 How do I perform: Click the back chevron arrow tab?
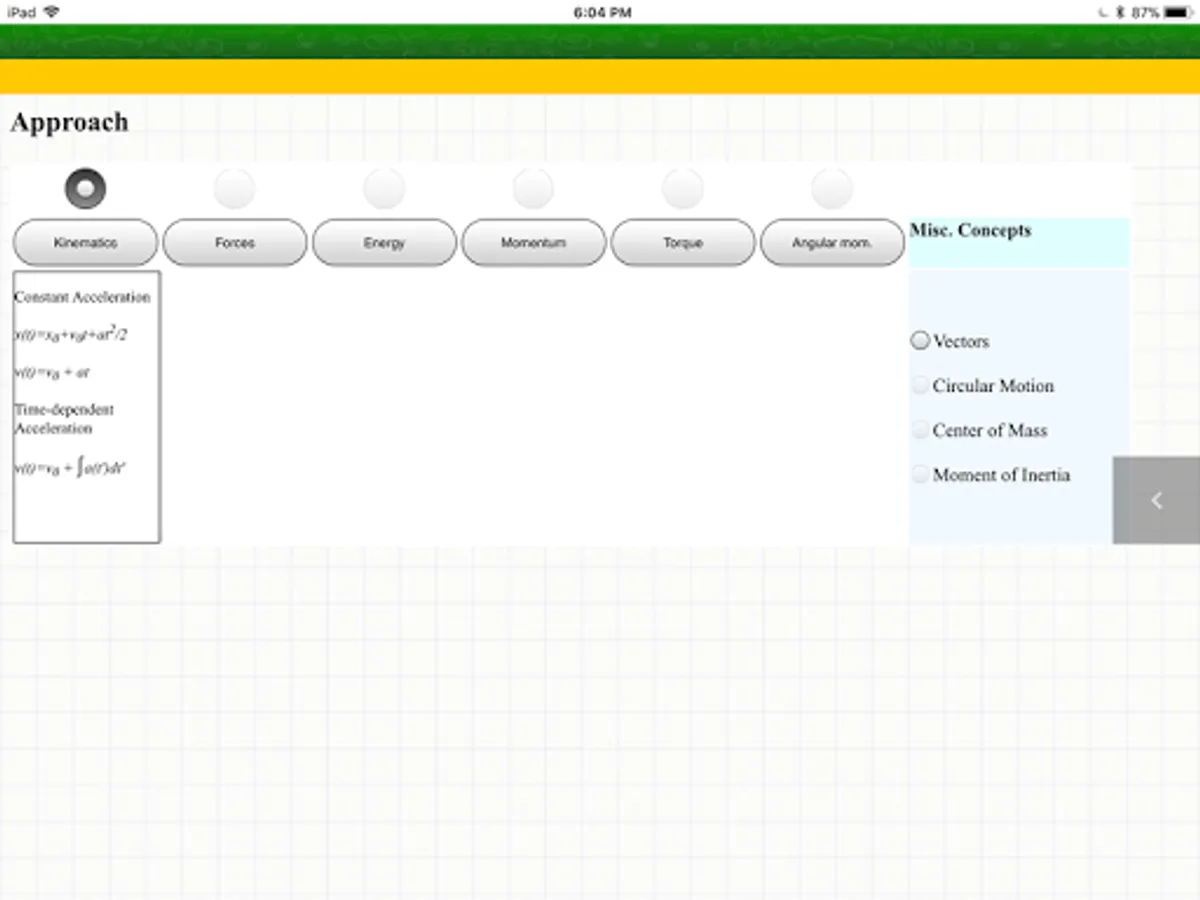(1156, 501)
